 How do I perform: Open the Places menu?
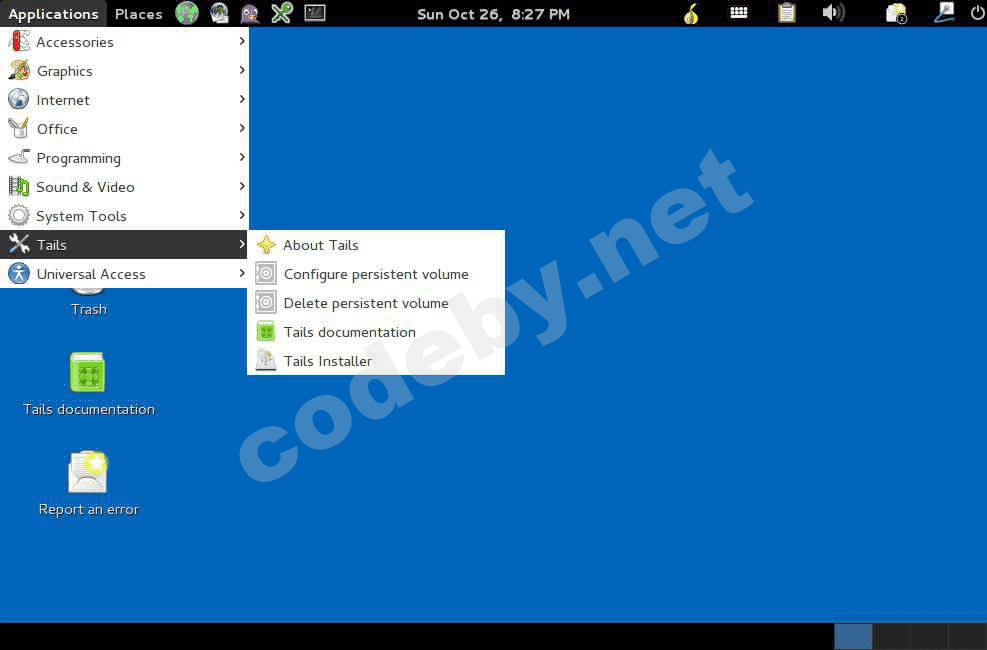point(138,14)
